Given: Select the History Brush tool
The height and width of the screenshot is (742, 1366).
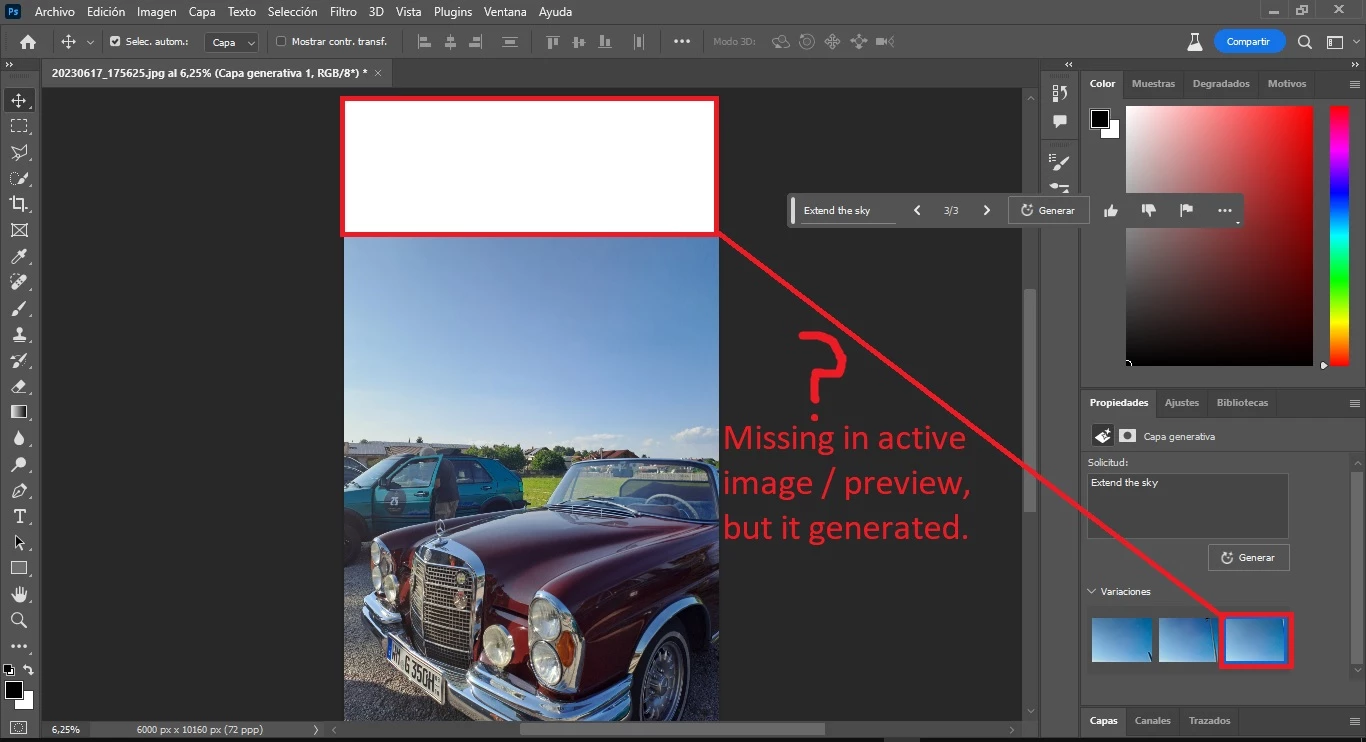Looking at the screenshot, I should coord(19,361).
